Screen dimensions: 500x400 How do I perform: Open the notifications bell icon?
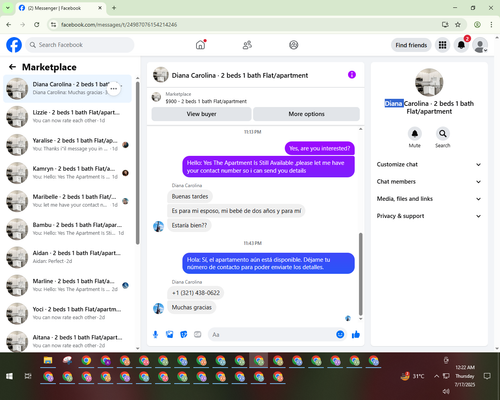tap(461, 45)
